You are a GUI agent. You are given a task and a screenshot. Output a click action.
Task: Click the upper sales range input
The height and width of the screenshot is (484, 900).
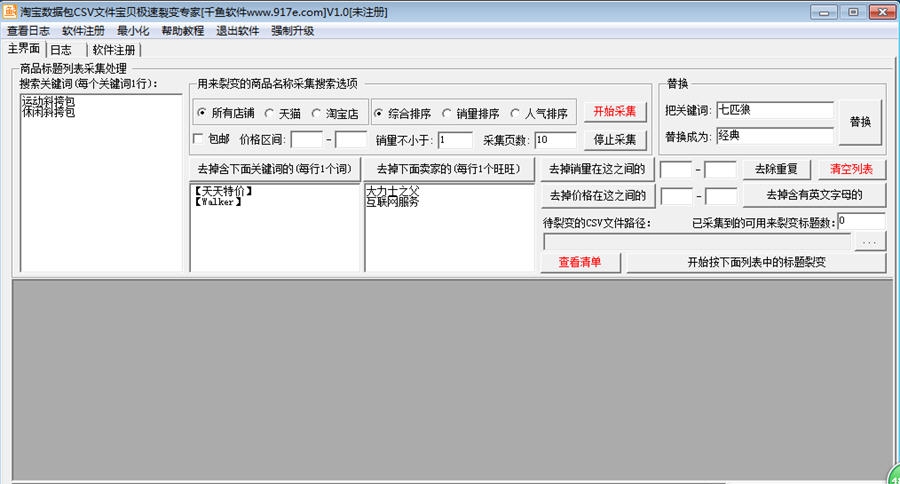coord(720,169)
